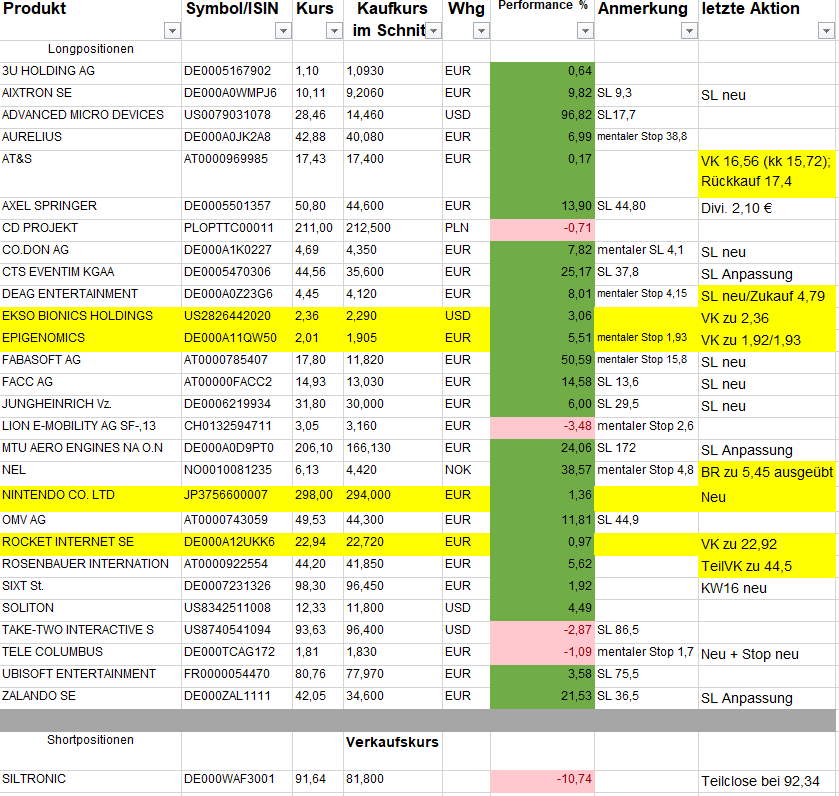Open the Produkt column filter dropdown
This screenshot has width=839, height=796.
[172, 31]
